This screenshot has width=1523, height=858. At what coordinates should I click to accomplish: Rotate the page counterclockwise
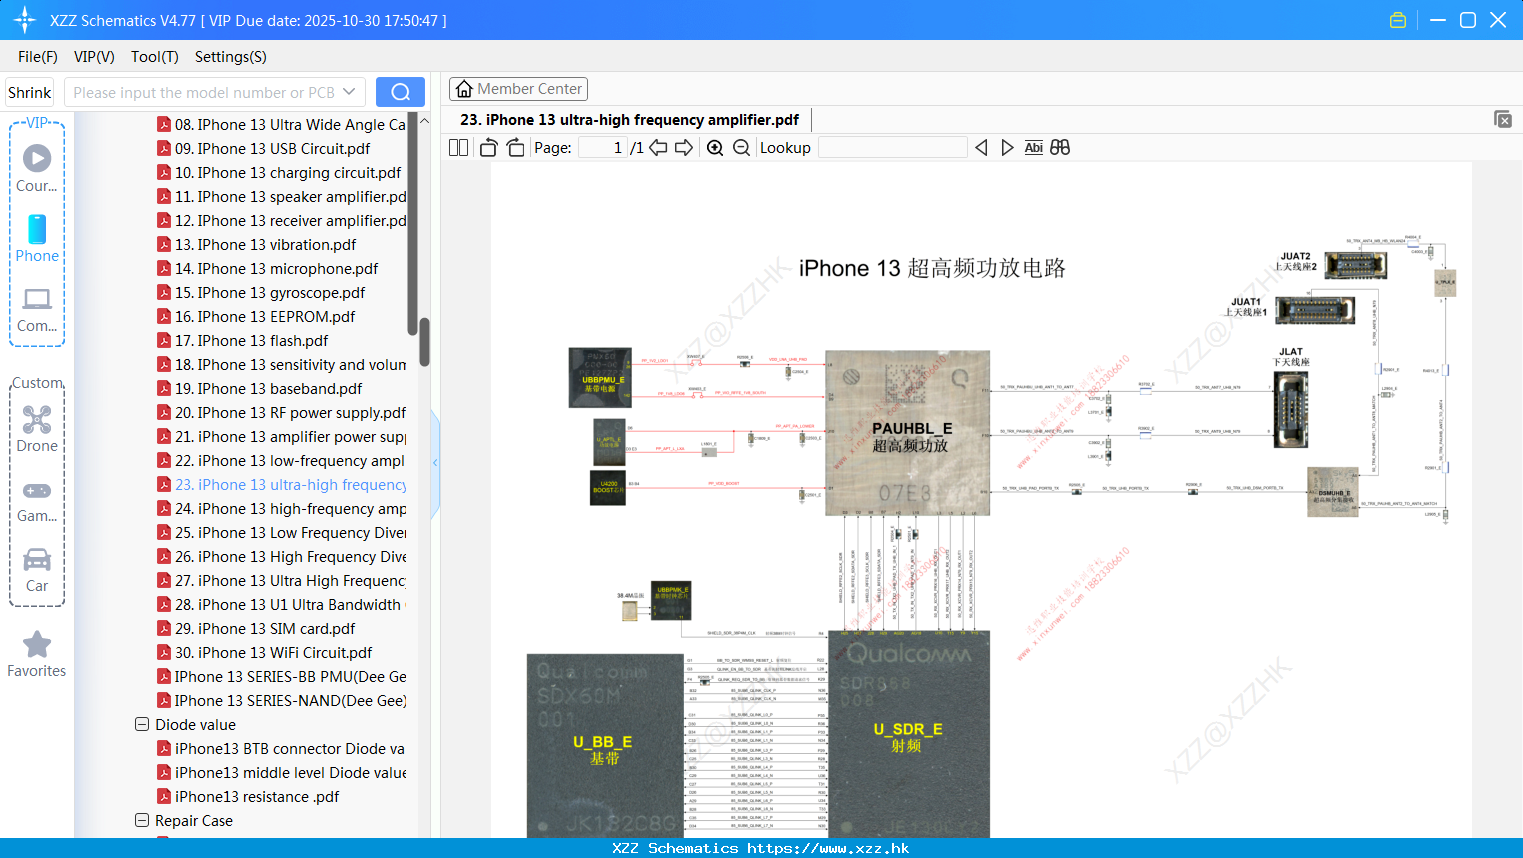point(488,147)
